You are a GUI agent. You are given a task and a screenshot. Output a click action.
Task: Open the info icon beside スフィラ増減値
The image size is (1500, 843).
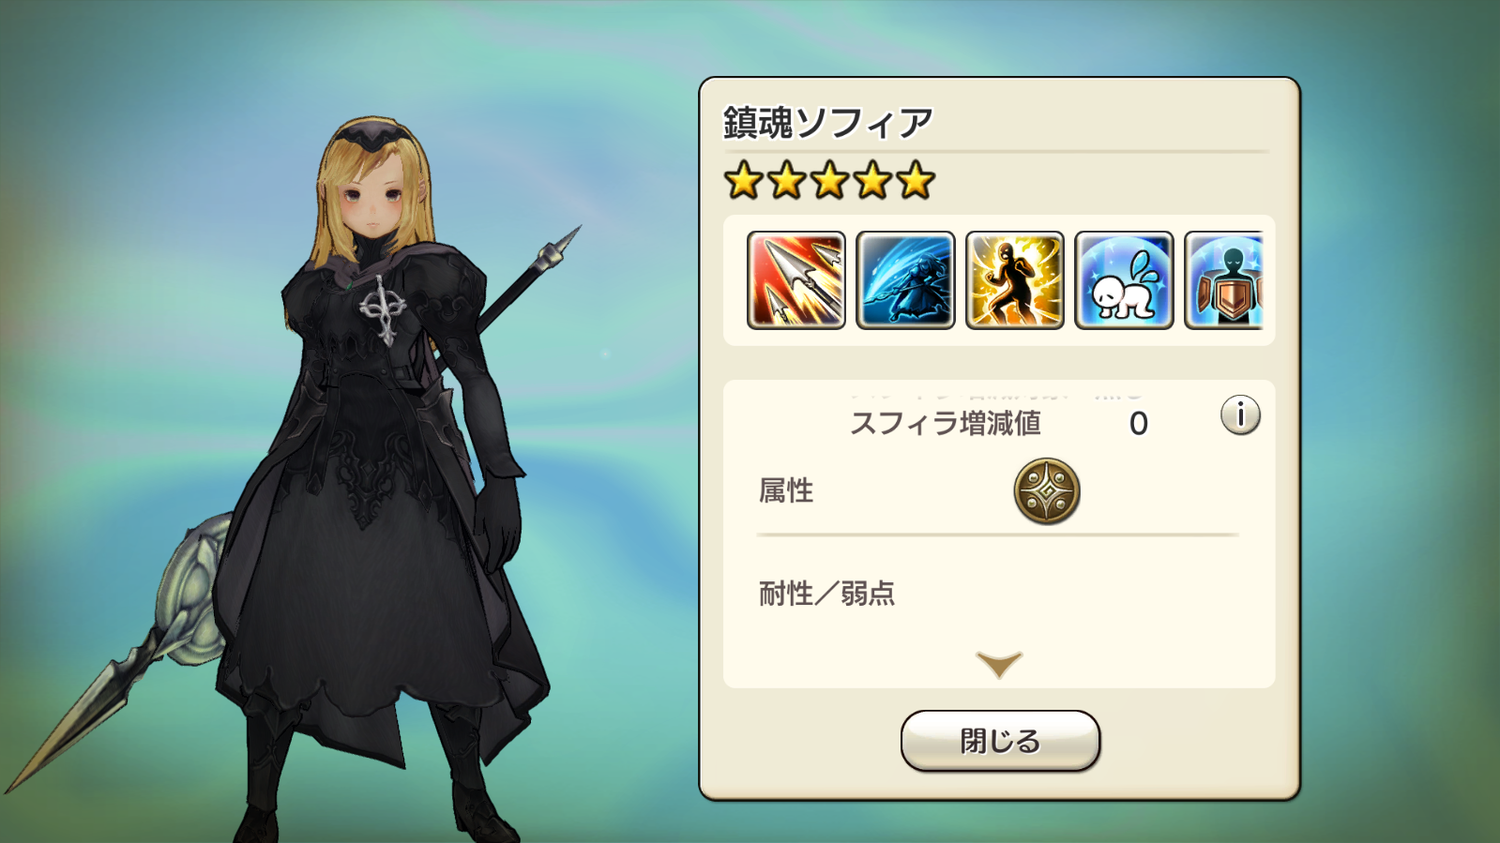point(1240,414)
